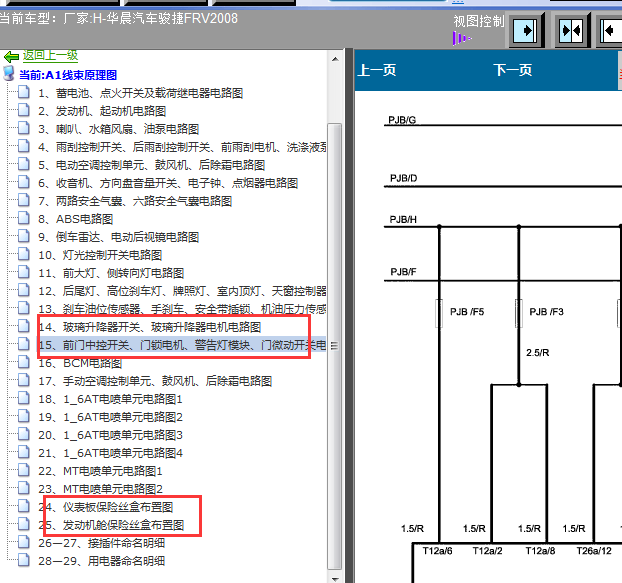Click document icon beside 28—29、用电器命名明细

coord(23,560)
